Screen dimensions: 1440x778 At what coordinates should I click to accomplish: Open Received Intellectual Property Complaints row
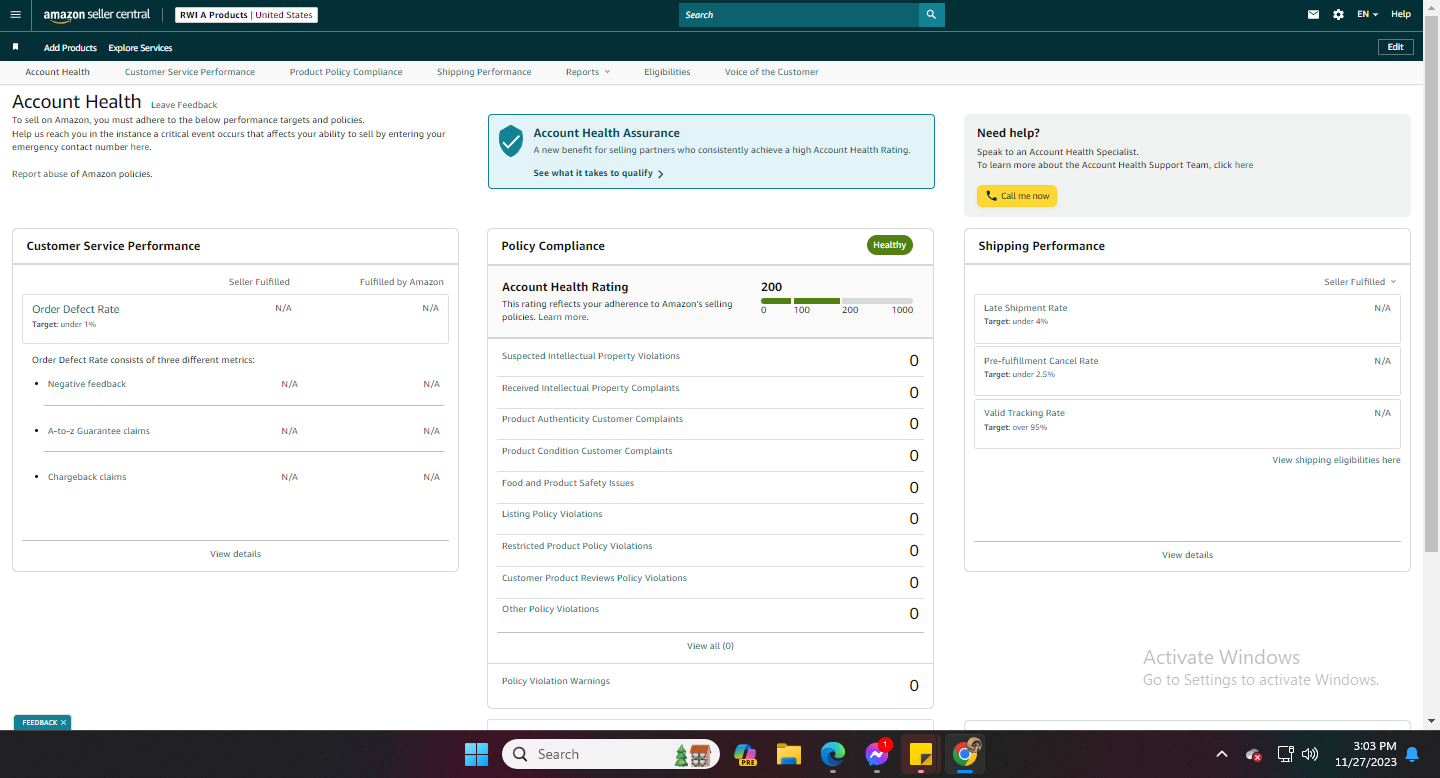pyautogui.click(x=710, y=392)
